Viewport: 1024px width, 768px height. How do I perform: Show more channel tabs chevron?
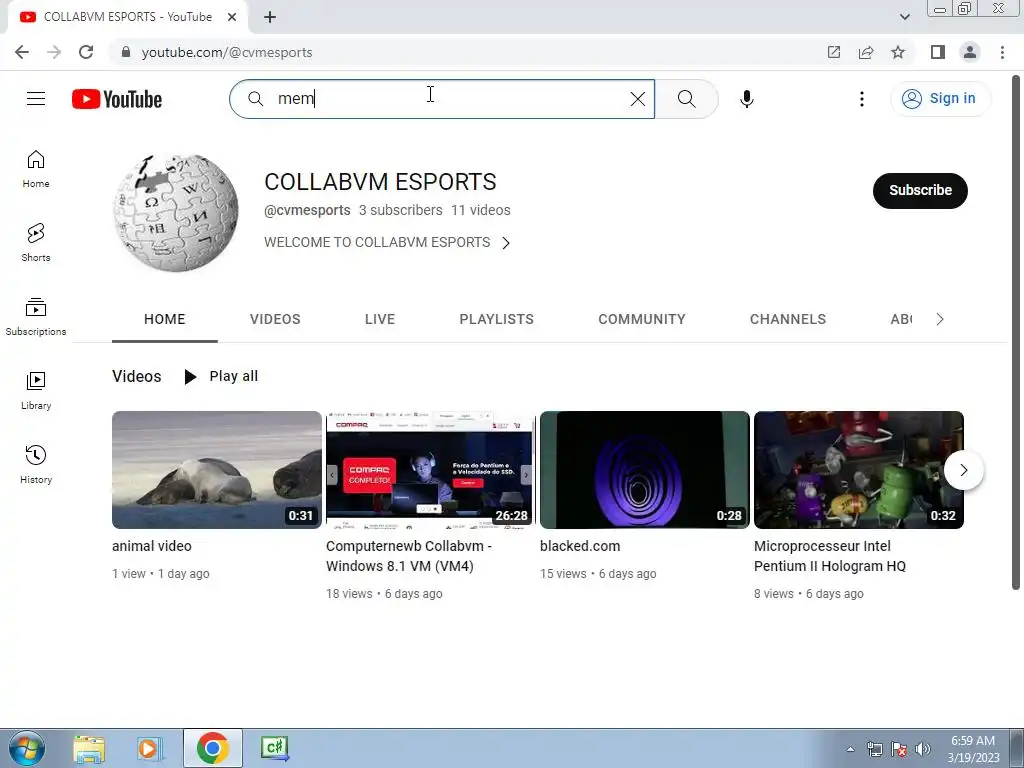(940, 319)
